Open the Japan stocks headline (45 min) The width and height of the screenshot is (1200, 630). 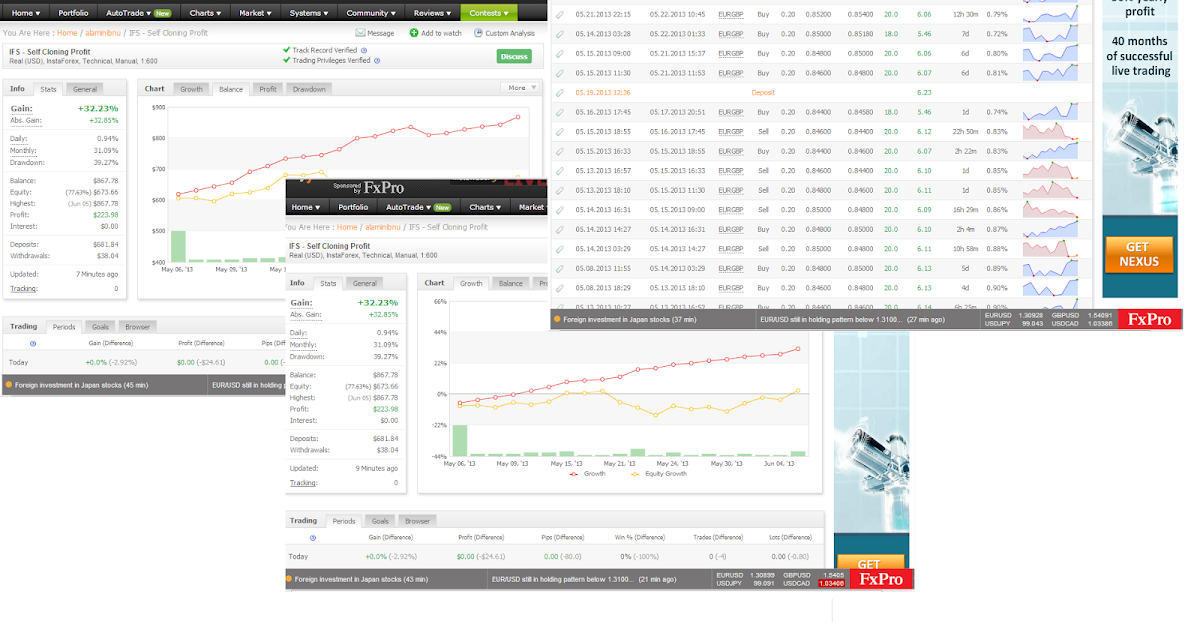[81, 384]
